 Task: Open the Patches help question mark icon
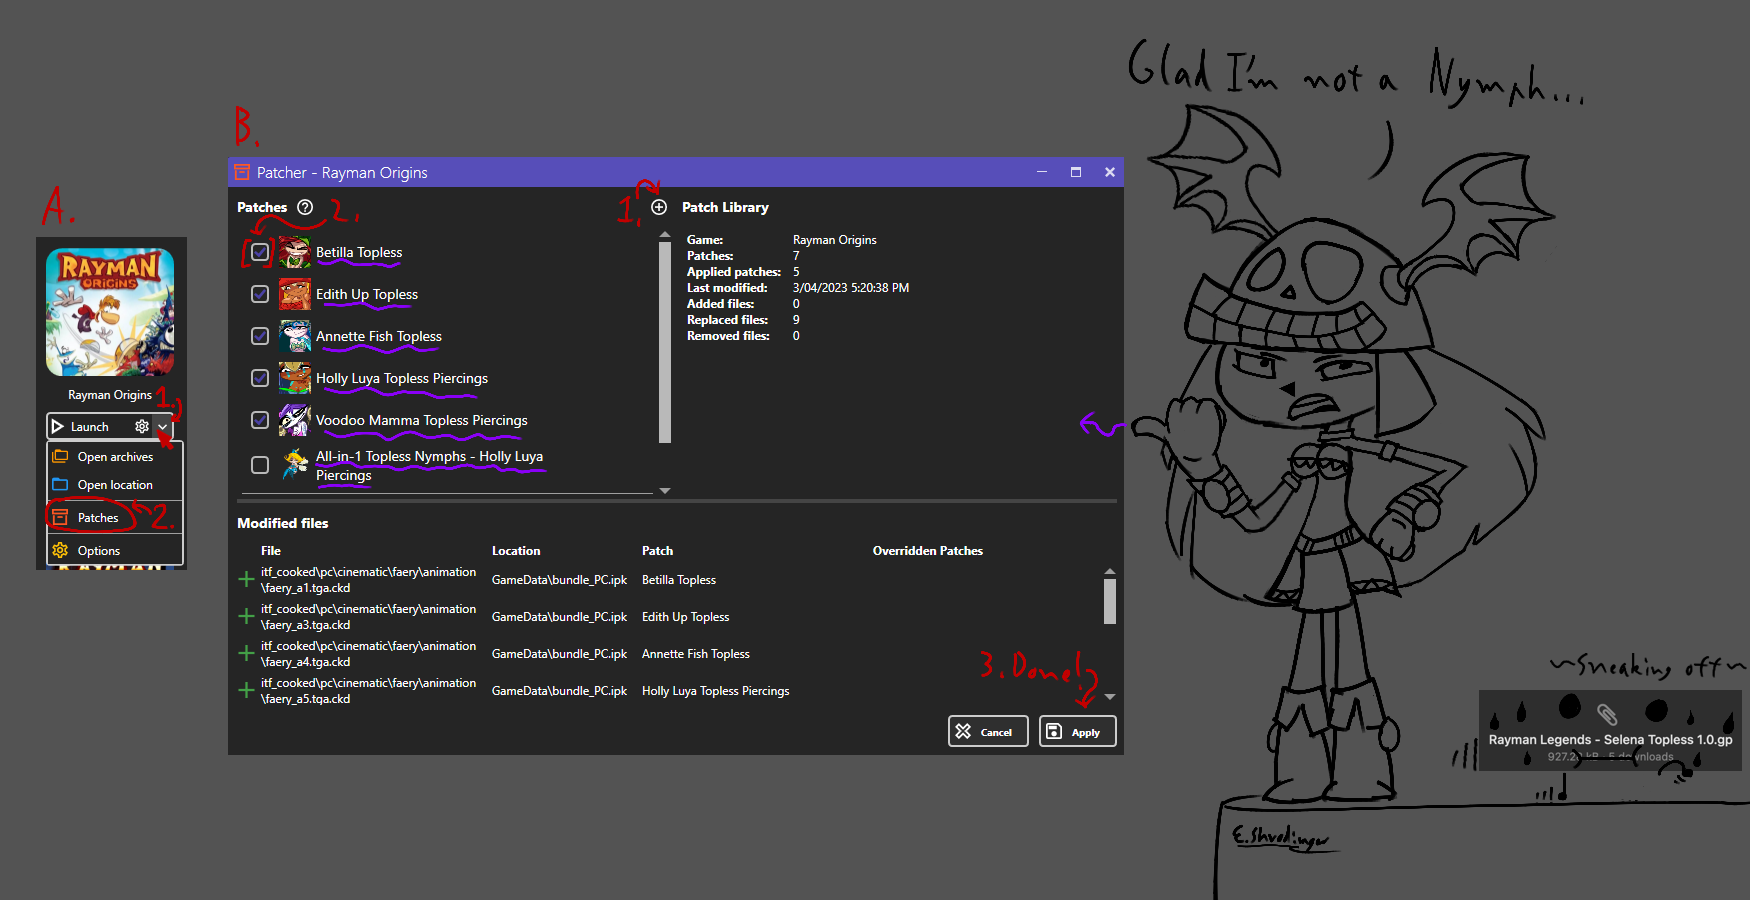tap(305, 207)
